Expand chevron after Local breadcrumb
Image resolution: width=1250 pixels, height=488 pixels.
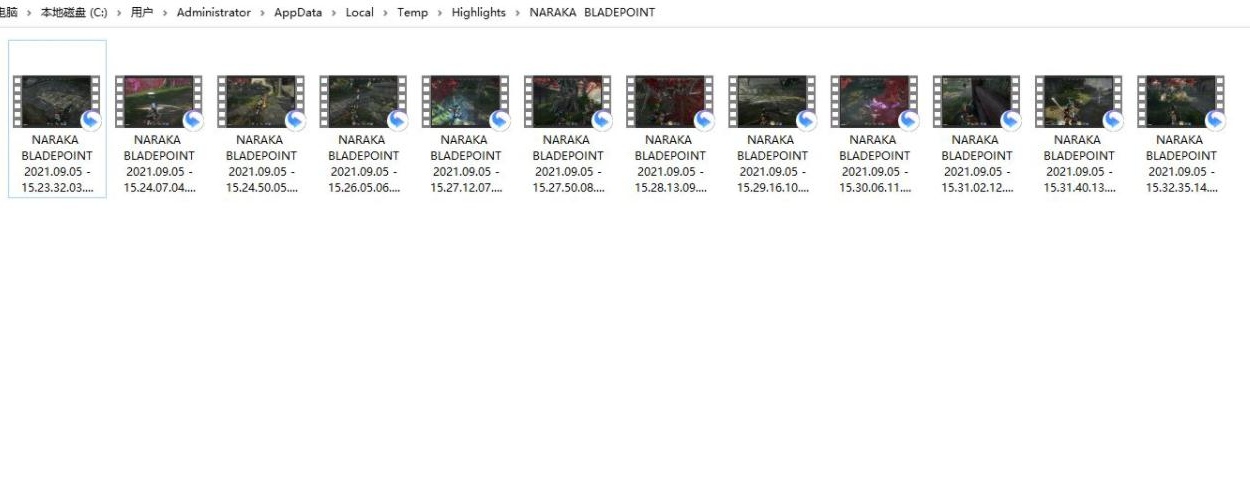point(385,12)
